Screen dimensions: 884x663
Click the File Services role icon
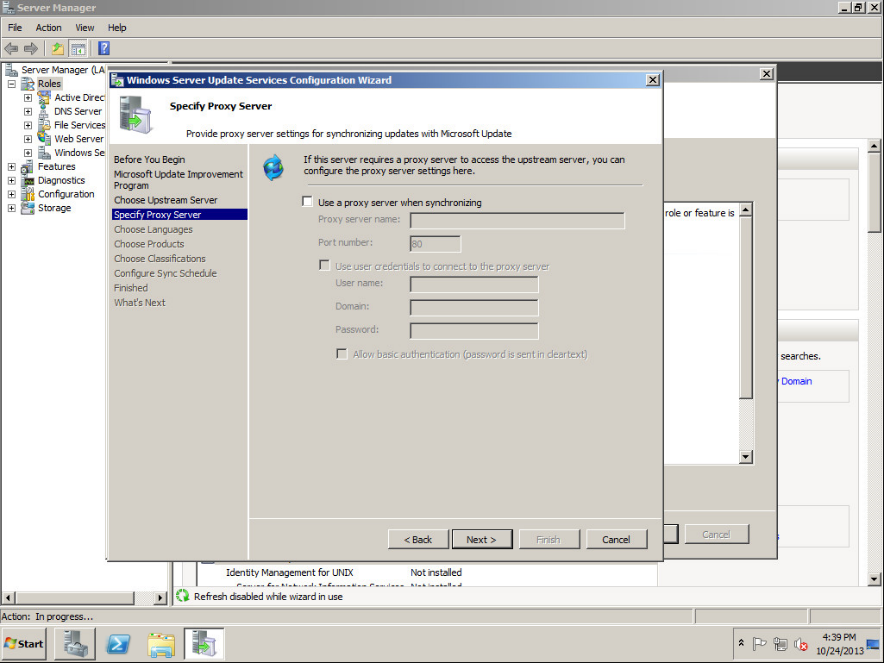pyautogui.click(x=44, y=125)
